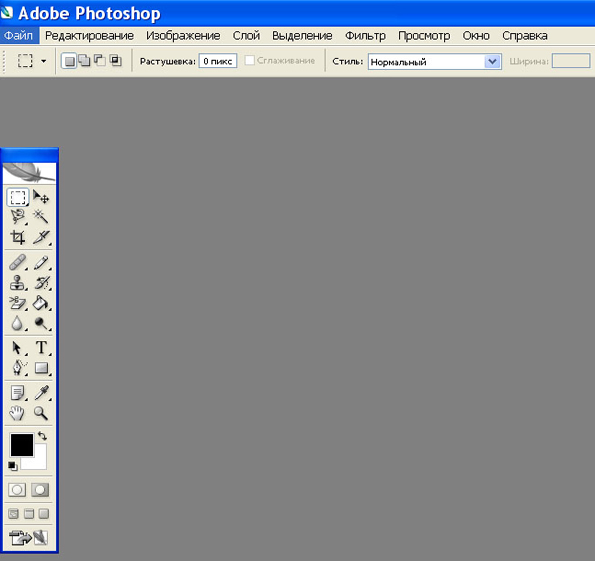Set selection mode to New selection
Image resolution: width=595 pixels, height=561 pixels.
[x=69, y=61]
